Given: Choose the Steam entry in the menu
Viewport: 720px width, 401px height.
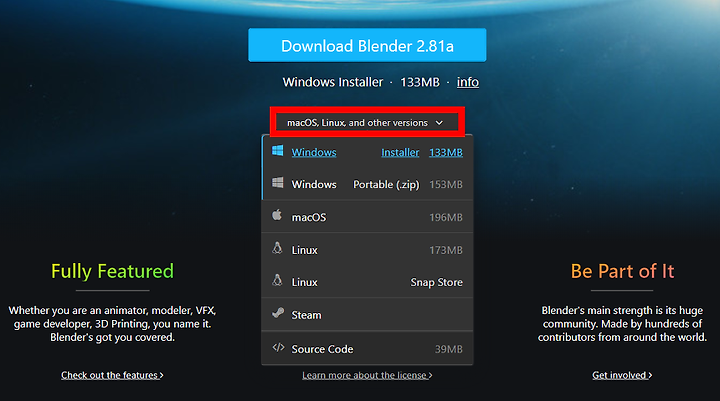Looking at the screenshot, I should pyautogui.click(x=367, y=315).
